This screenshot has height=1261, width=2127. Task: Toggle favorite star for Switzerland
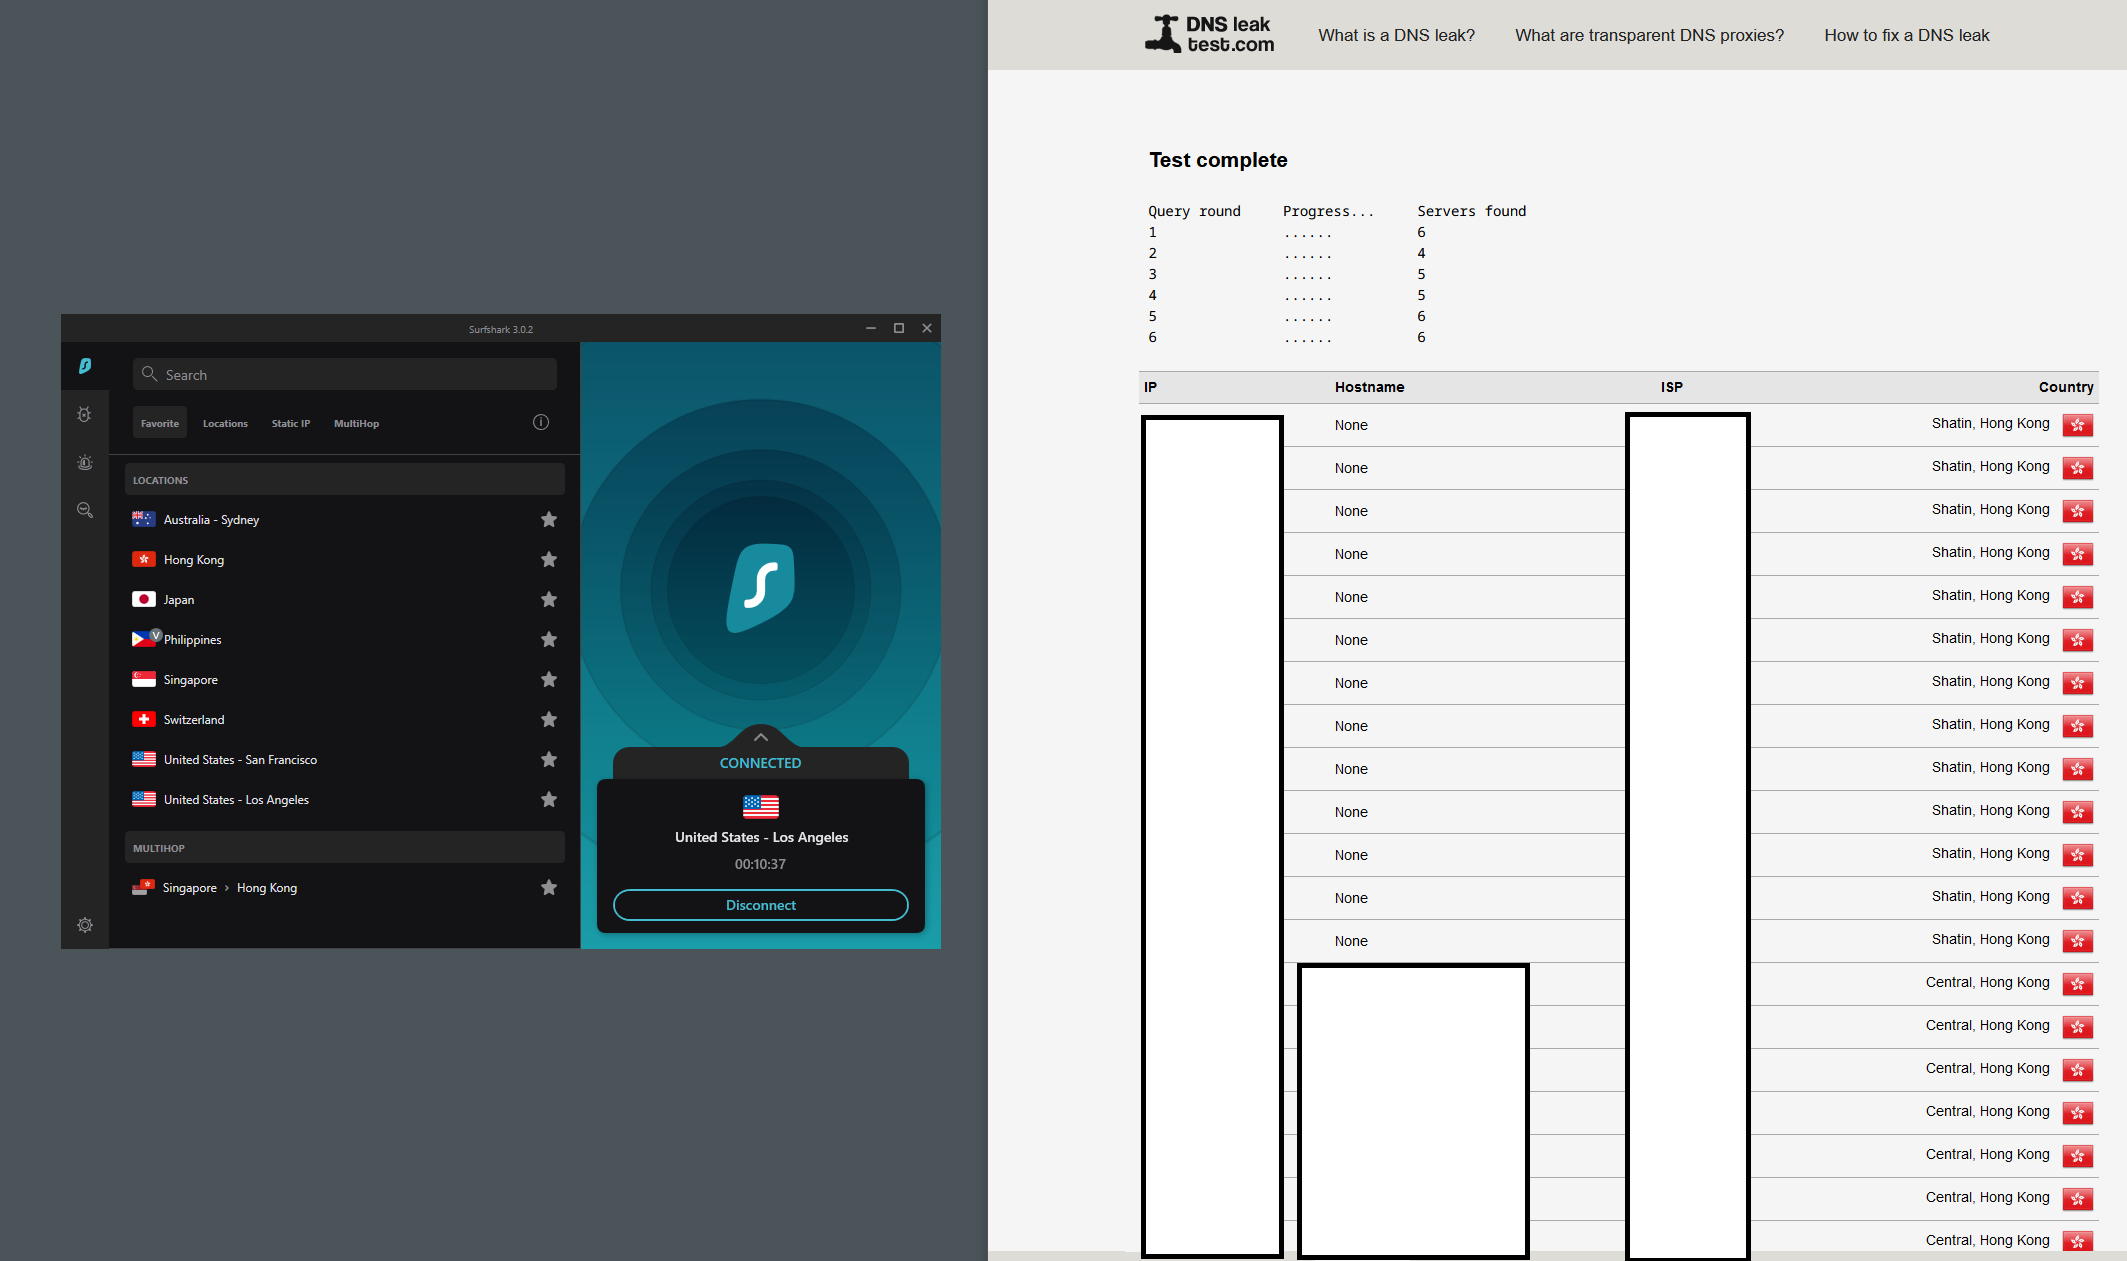pyautogui.click(x=549, y=719)
